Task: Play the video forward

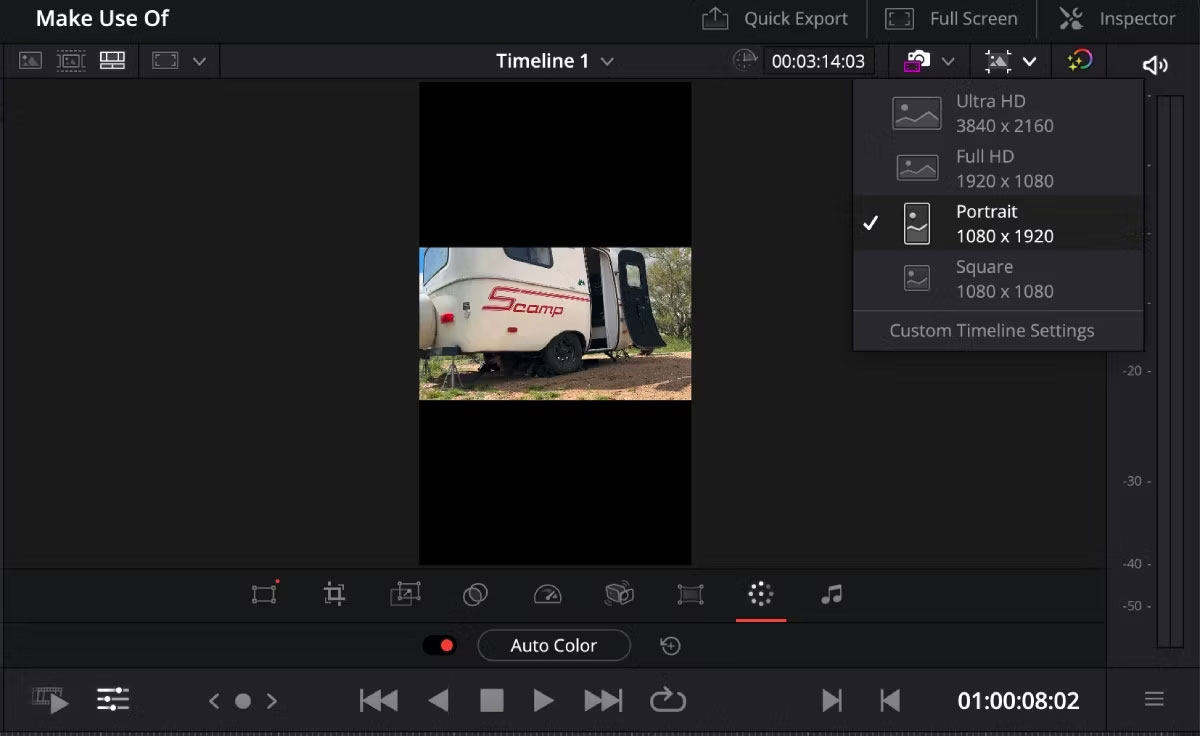Action: (543, 700)
